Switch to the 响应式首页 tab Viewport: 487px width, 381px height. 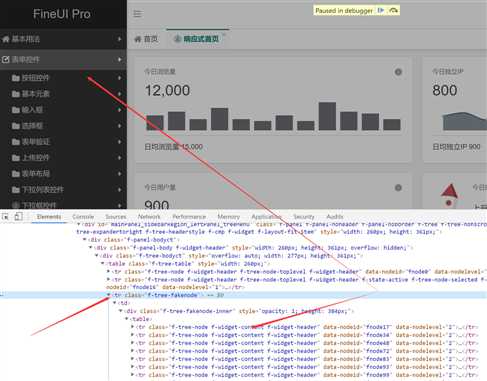tap(198, 39)
